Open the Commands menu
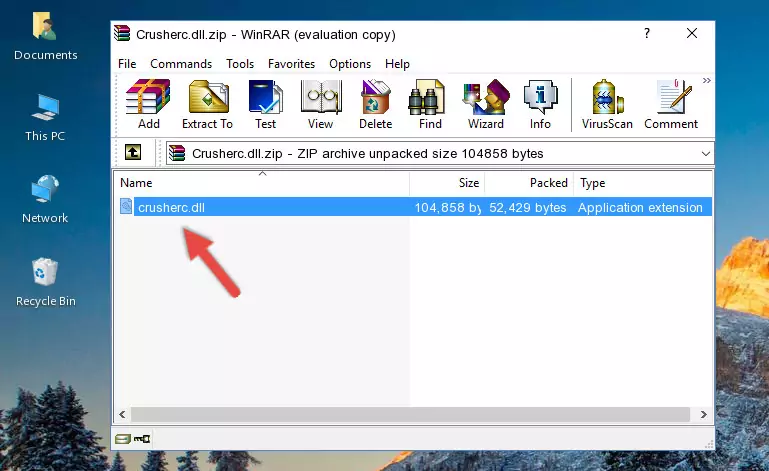769x471 pixels. coord(181,64)
